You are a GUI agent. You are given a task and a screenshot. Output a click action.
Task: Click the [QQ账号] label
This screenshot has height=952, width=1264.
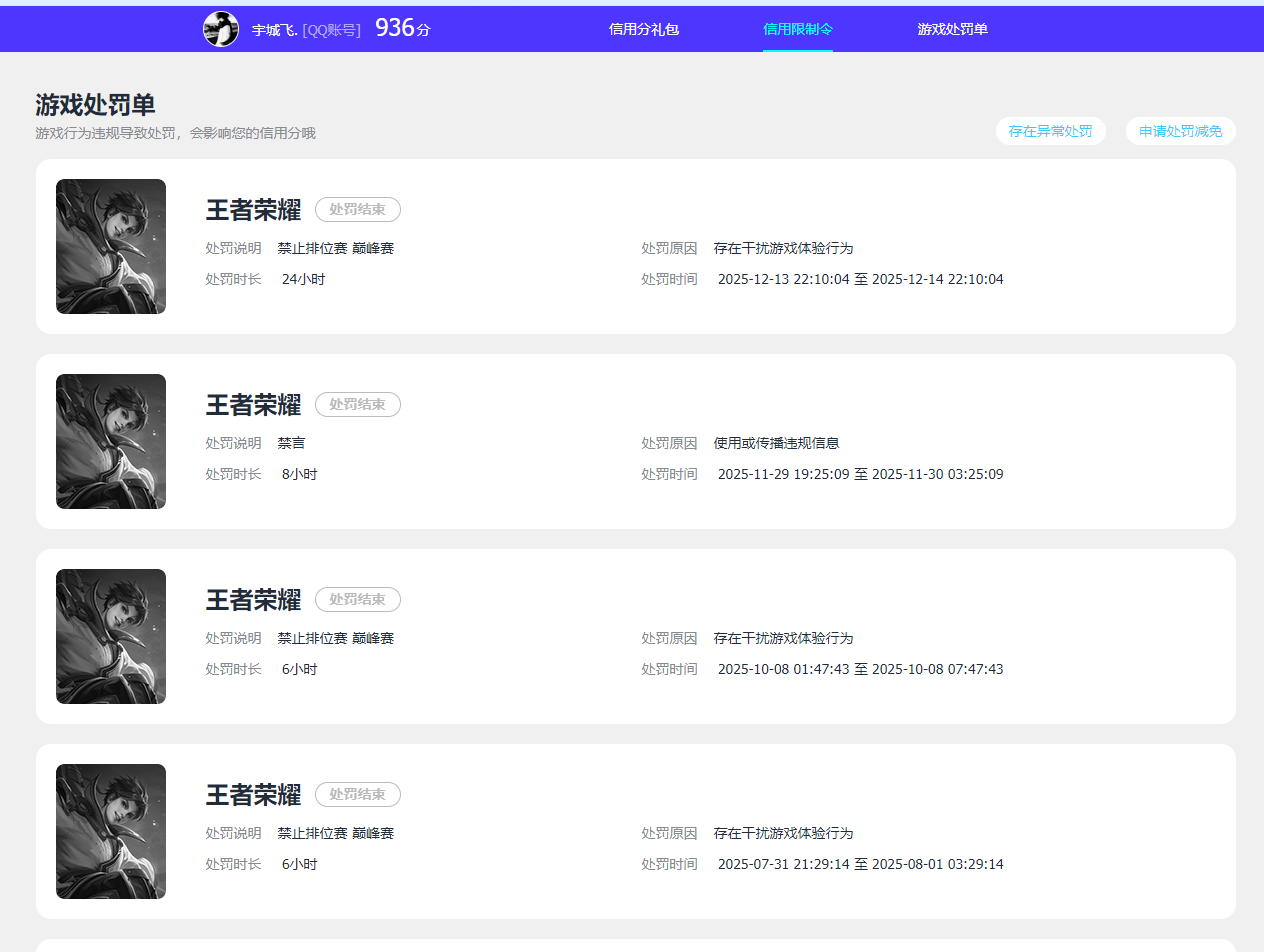point(332,30)
